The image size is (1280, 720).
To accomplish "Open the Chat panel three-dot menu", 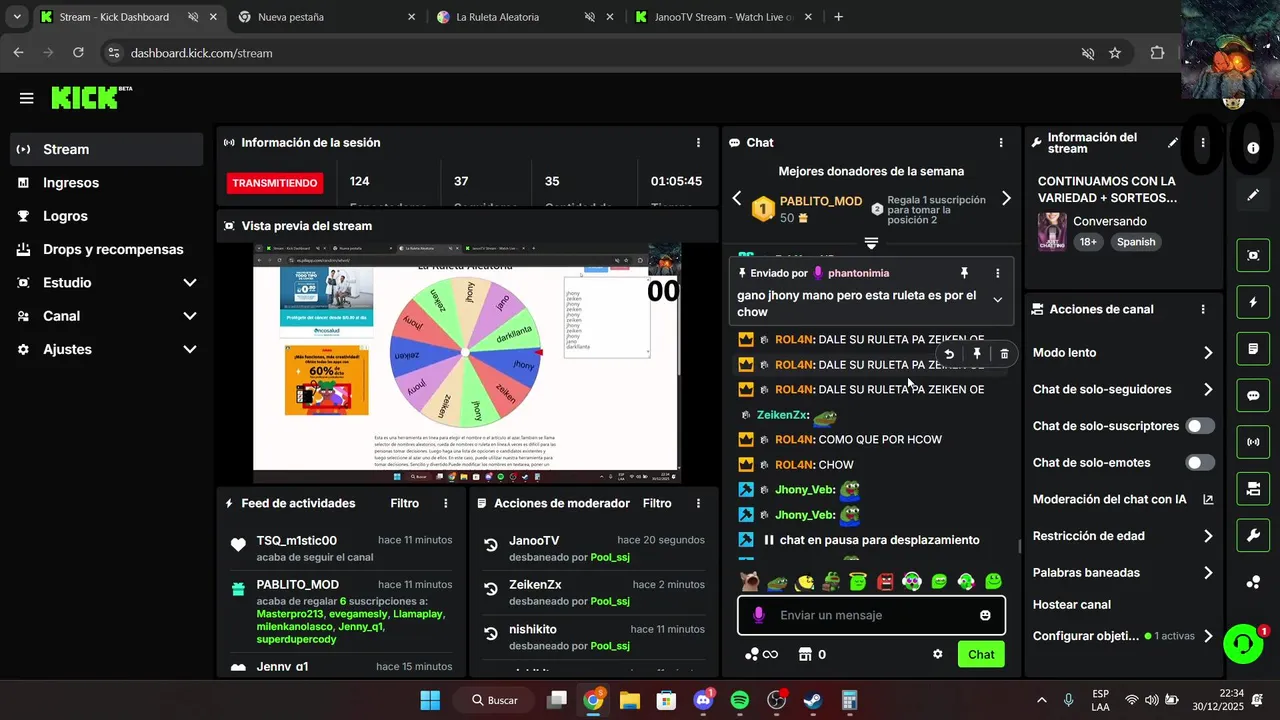I will [1001, 143].
